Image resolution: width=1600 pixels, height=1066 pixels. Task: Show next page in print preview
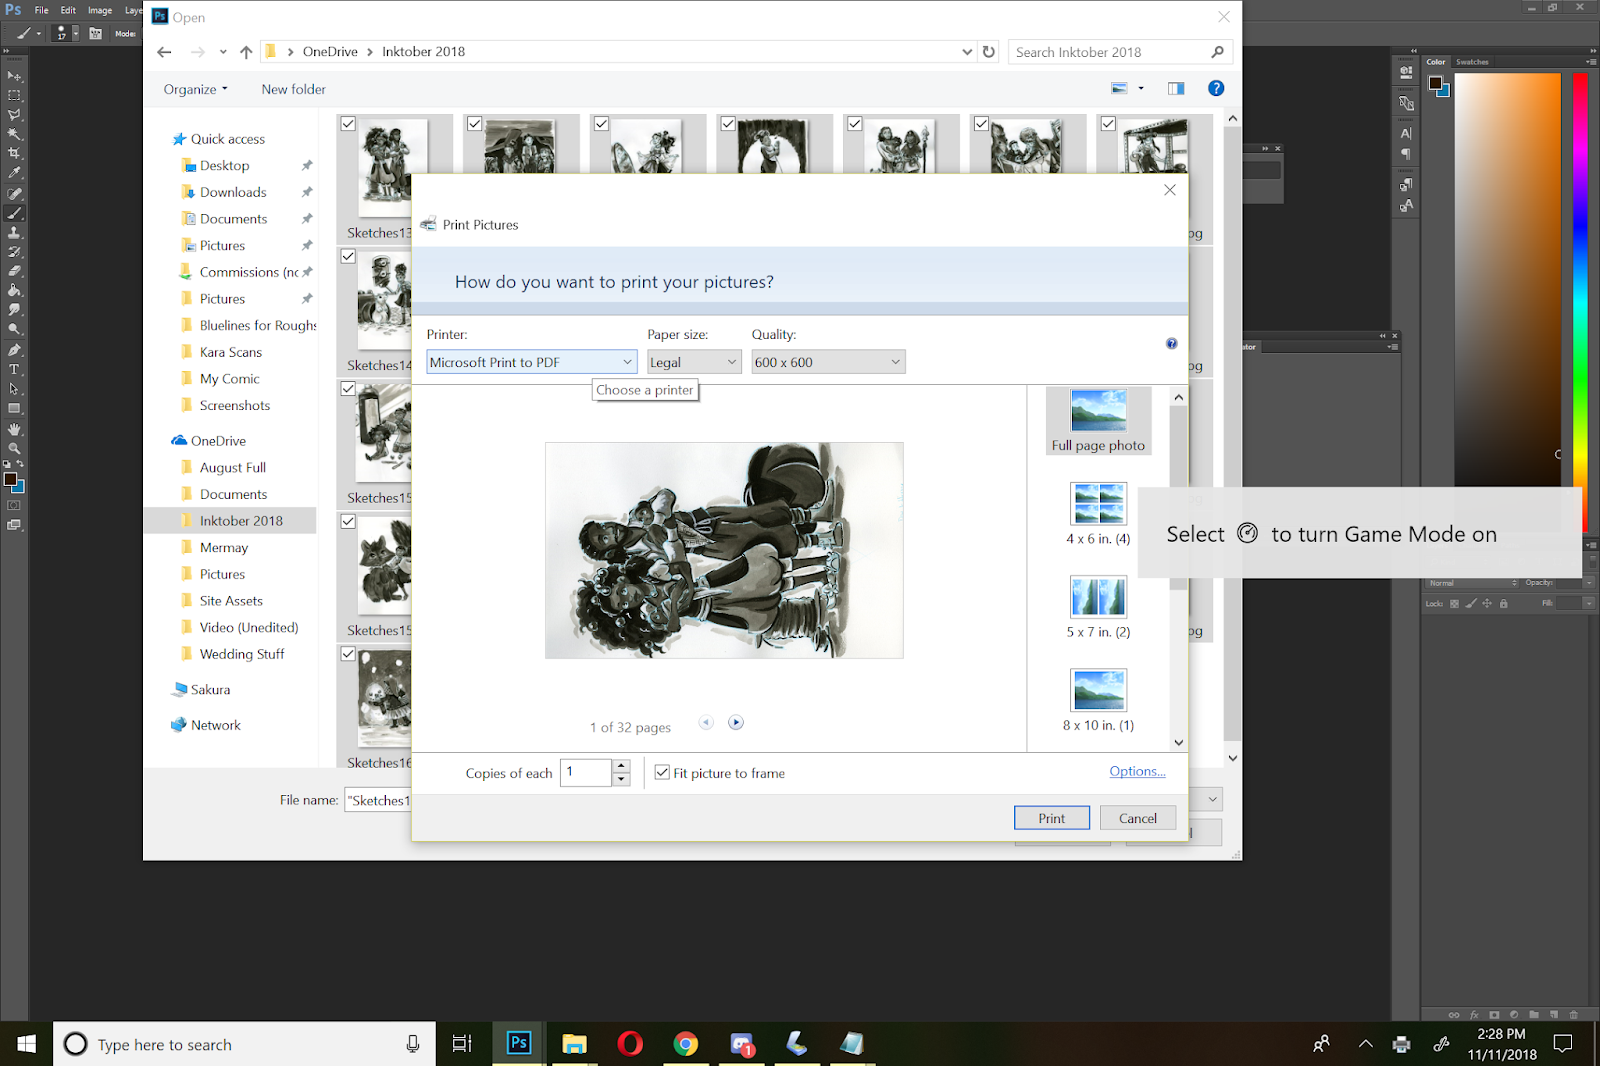pos(736,722)
